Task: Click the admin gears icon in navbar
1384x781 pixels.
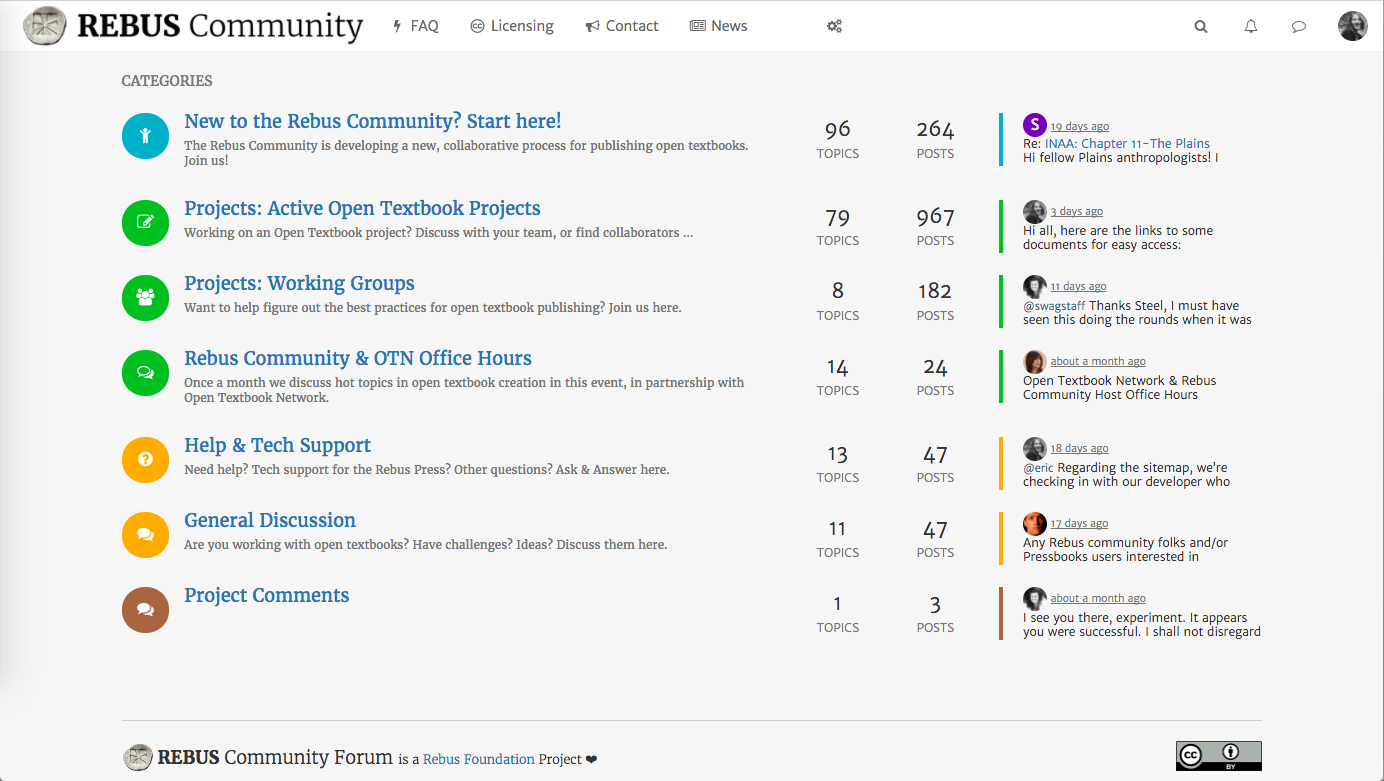Action: coord(834,26)
